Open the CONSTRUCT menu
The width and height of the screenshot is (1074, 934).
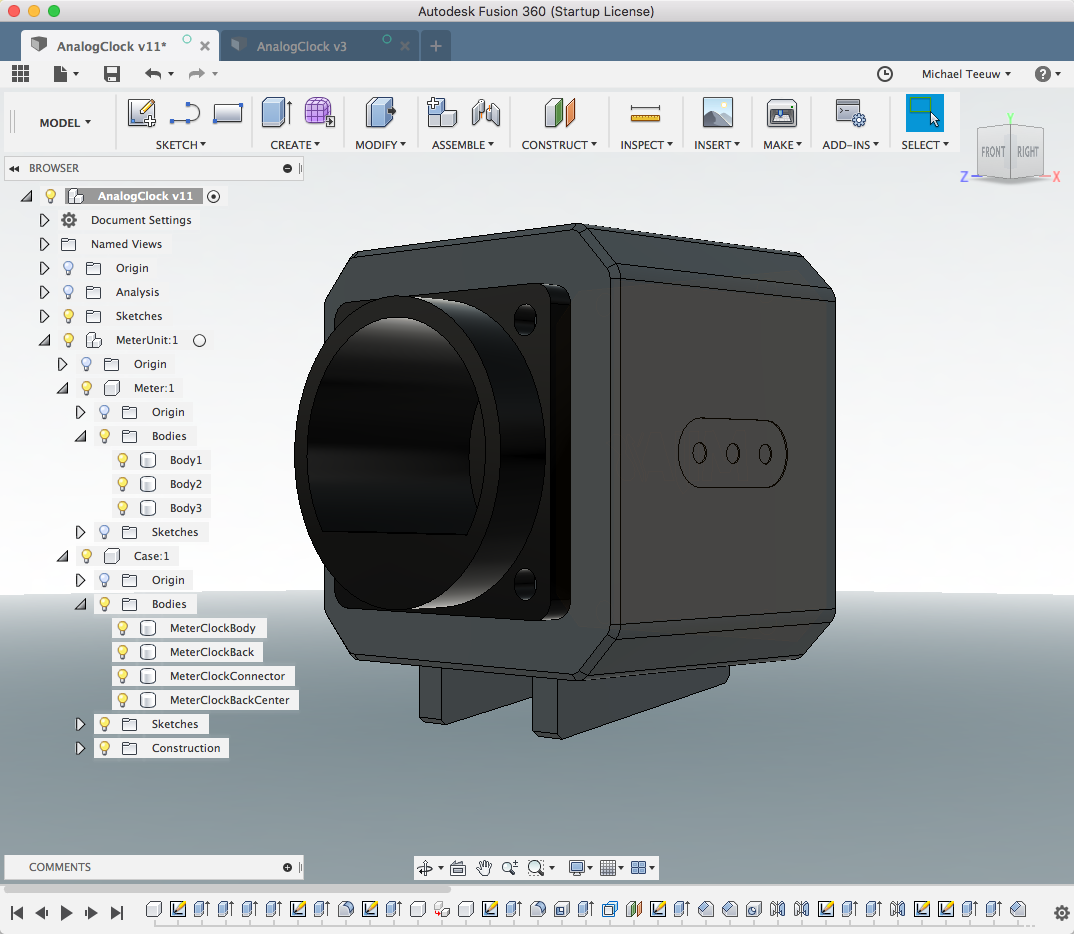tap(559, 145)
